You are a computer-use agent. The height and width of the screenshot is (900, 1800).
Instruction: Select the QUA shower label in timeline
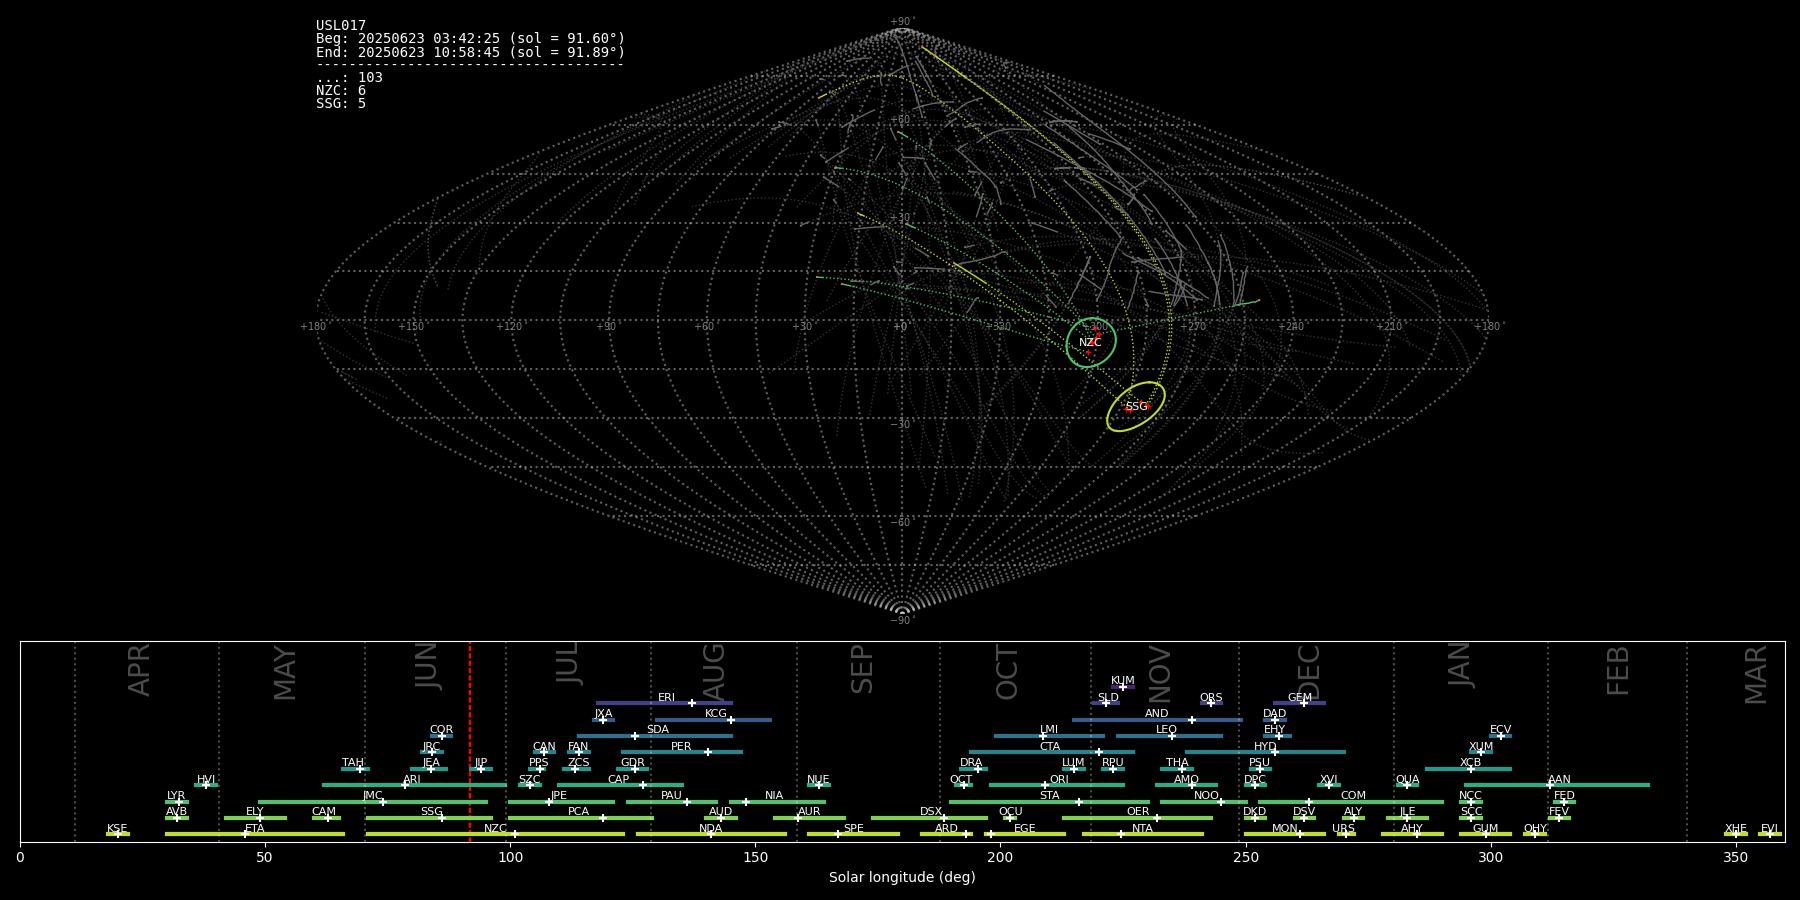pyautogui.click(x=1407, y=780)
